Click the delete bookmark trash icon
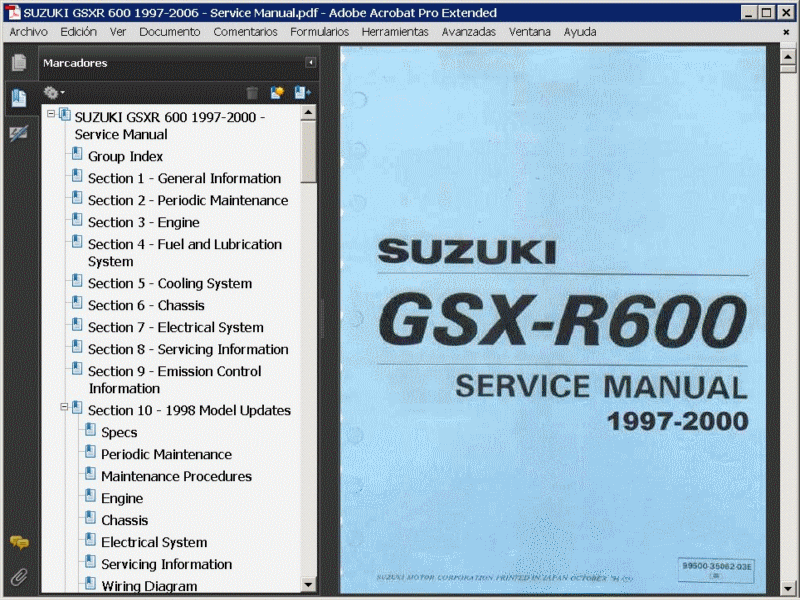Viewport: 800px width, 600px height. [x=252, y=93]
